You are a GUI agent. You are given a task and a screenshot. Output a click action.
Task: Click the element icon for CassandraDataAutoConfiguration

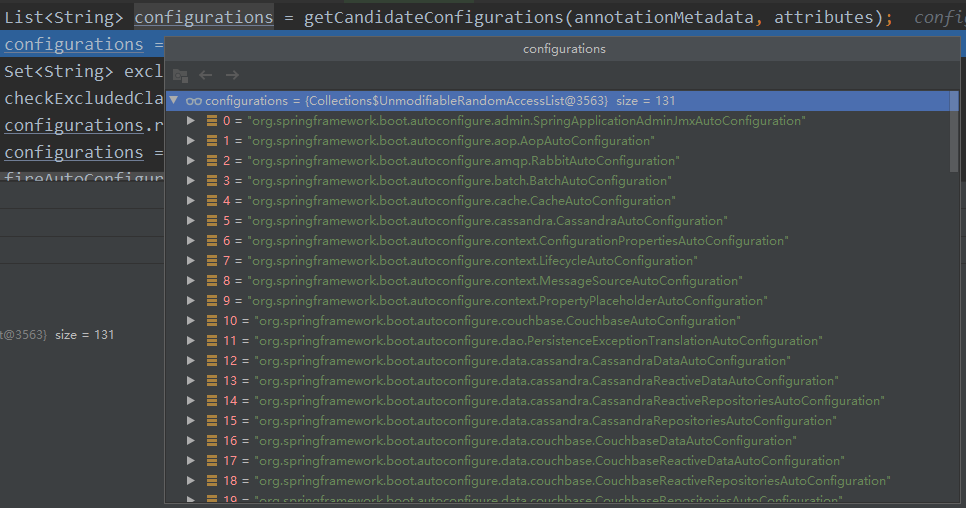tap(212, 361)
